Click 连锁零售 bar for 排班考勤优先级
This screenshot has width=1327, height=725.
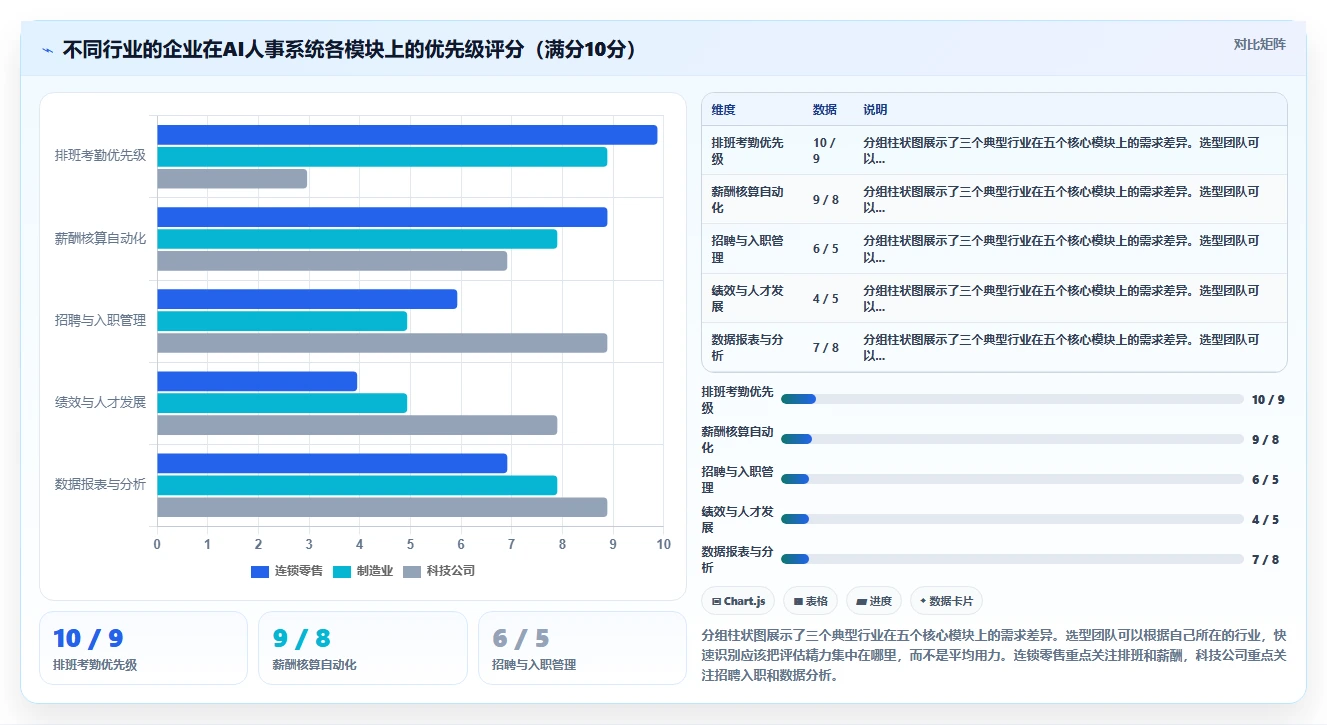pos(407,135)
